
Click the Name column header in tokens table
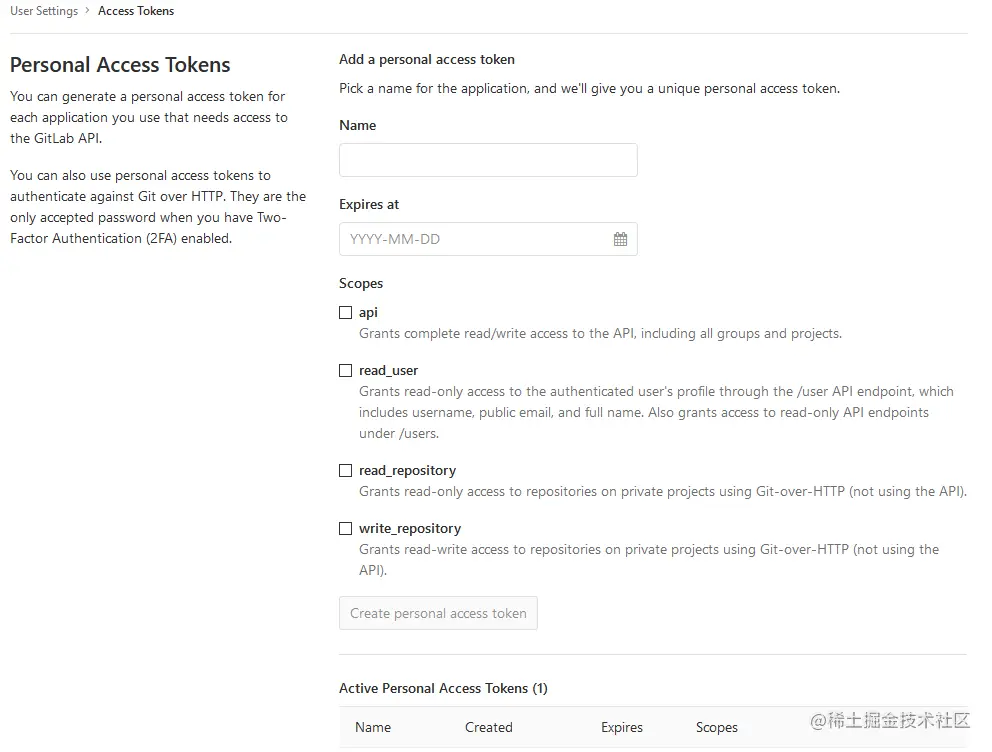tap(373, 727)
